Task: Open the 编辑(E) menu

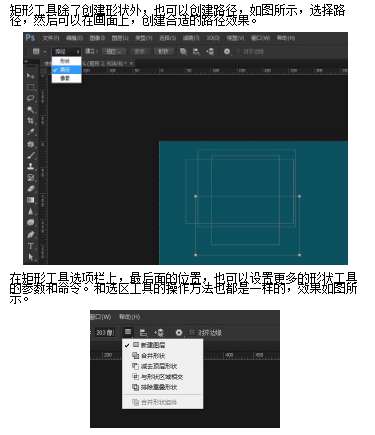Action: (x=74, y=38)
